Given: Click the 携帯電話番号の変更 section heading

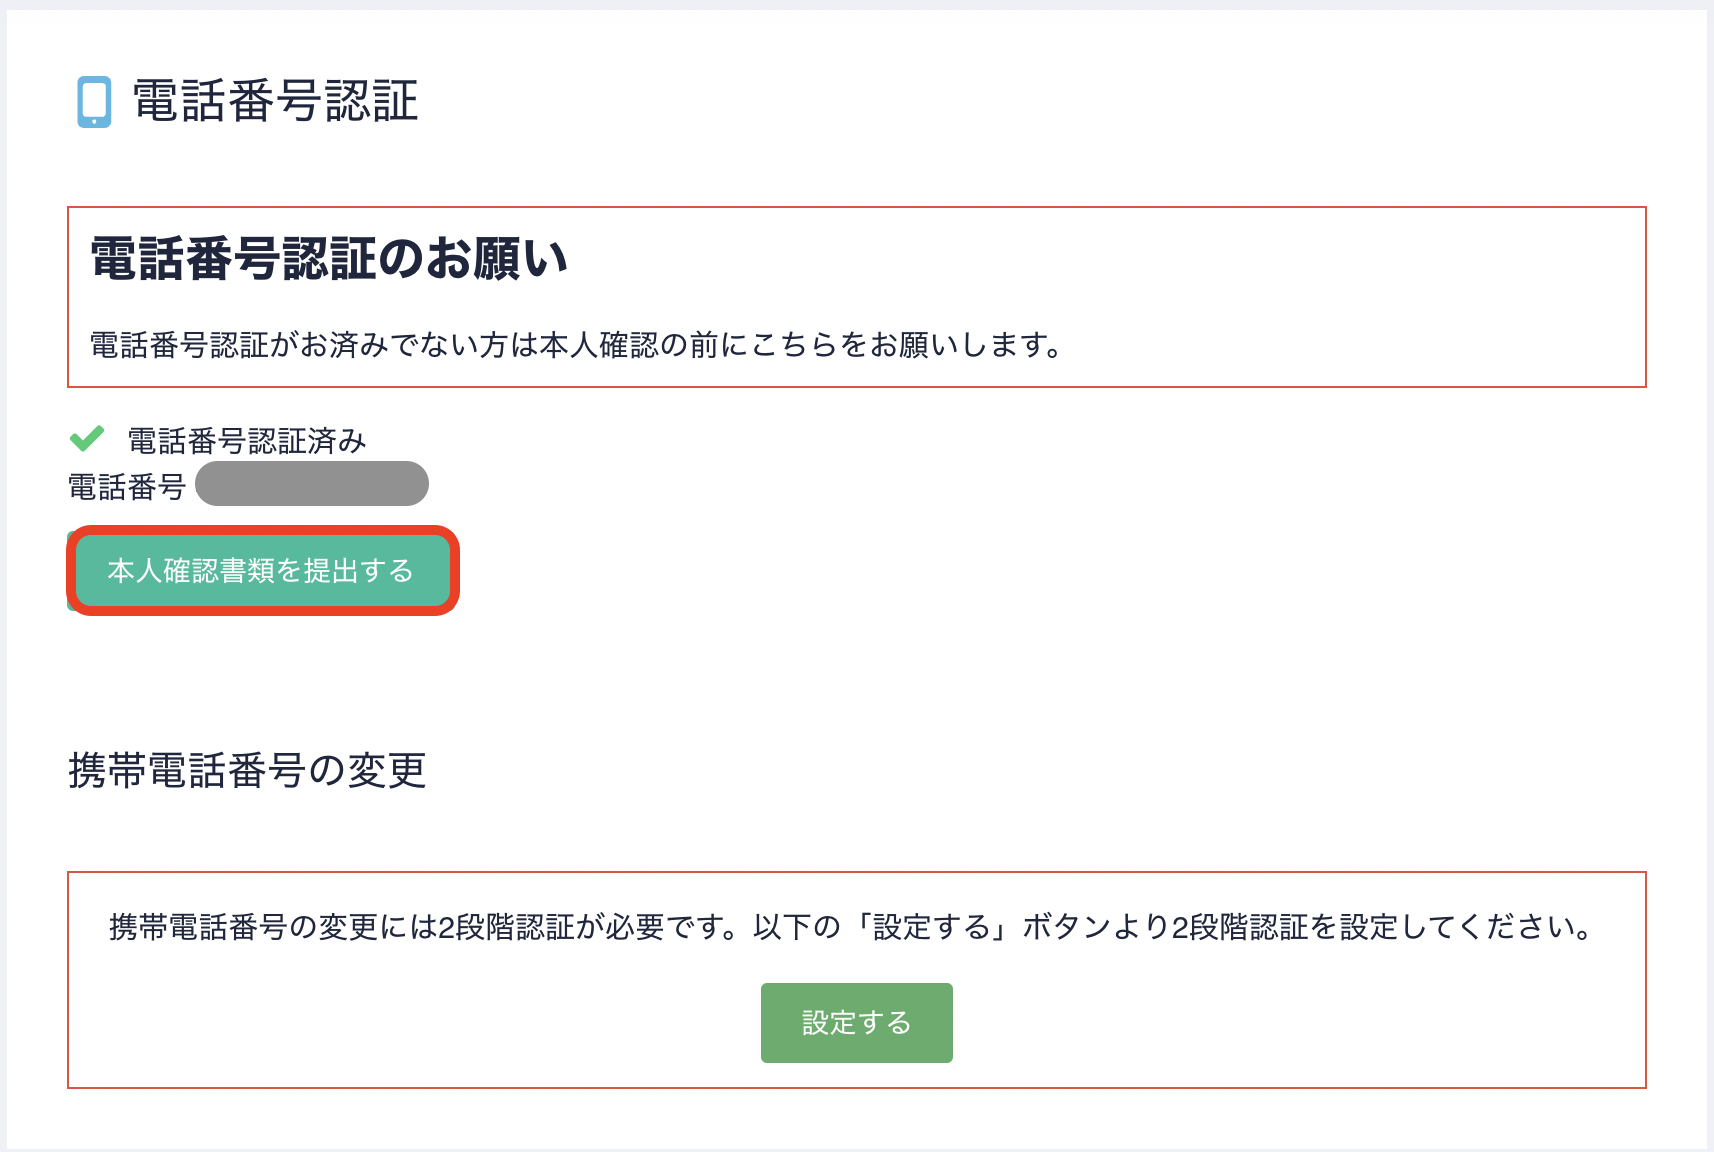Looking at the screenshot, I should tap(247, 770).
